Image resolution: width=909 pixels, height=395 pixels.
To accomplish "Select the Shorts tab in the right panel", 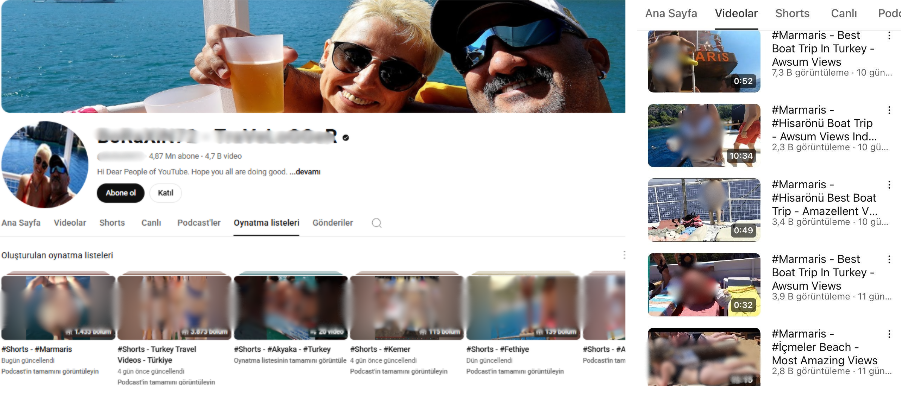I will pyautogui.click(x=792, y=13).
